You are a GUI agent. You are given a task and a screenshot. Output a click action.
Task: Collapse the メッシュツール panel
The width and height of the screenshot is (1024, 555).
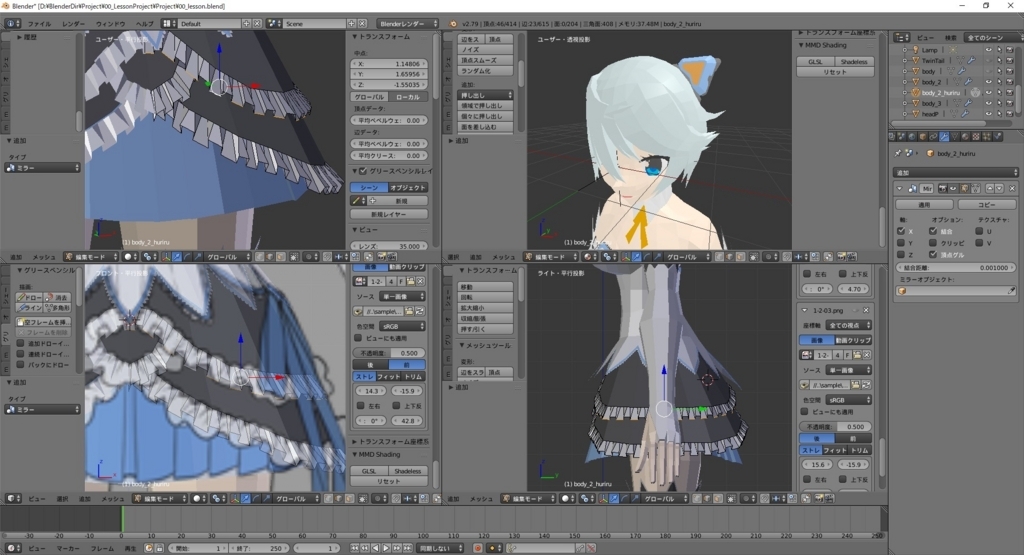tap(462, 345)
